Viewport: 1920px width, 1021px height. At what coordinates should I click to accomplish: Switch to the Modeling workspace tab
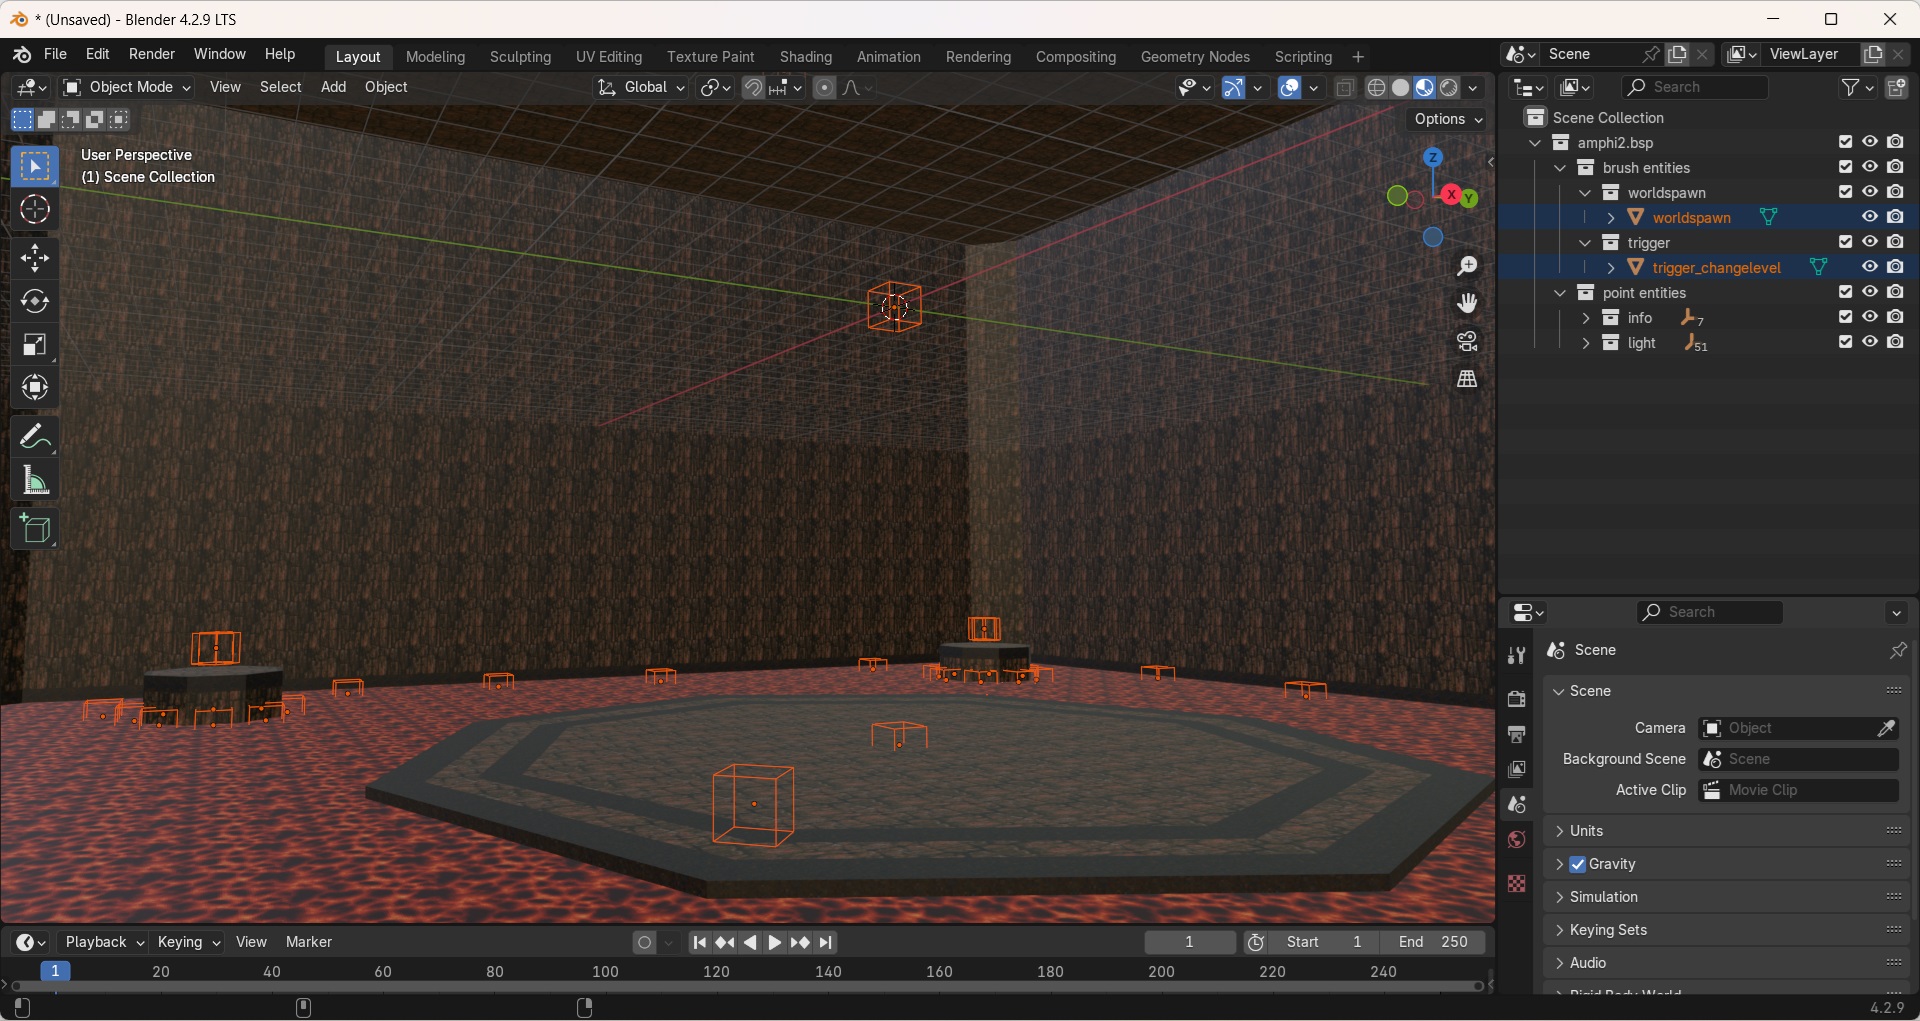(x=436, y=57)
